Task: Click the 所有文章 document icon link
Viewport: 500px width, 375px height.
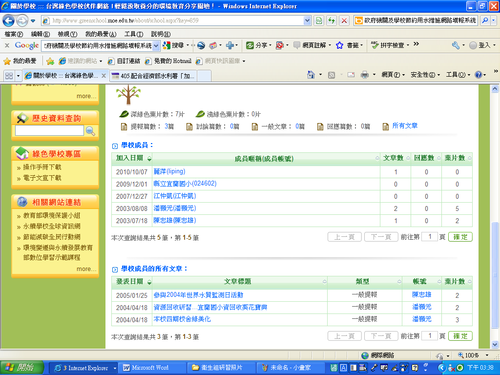Action: coord(386,127)
